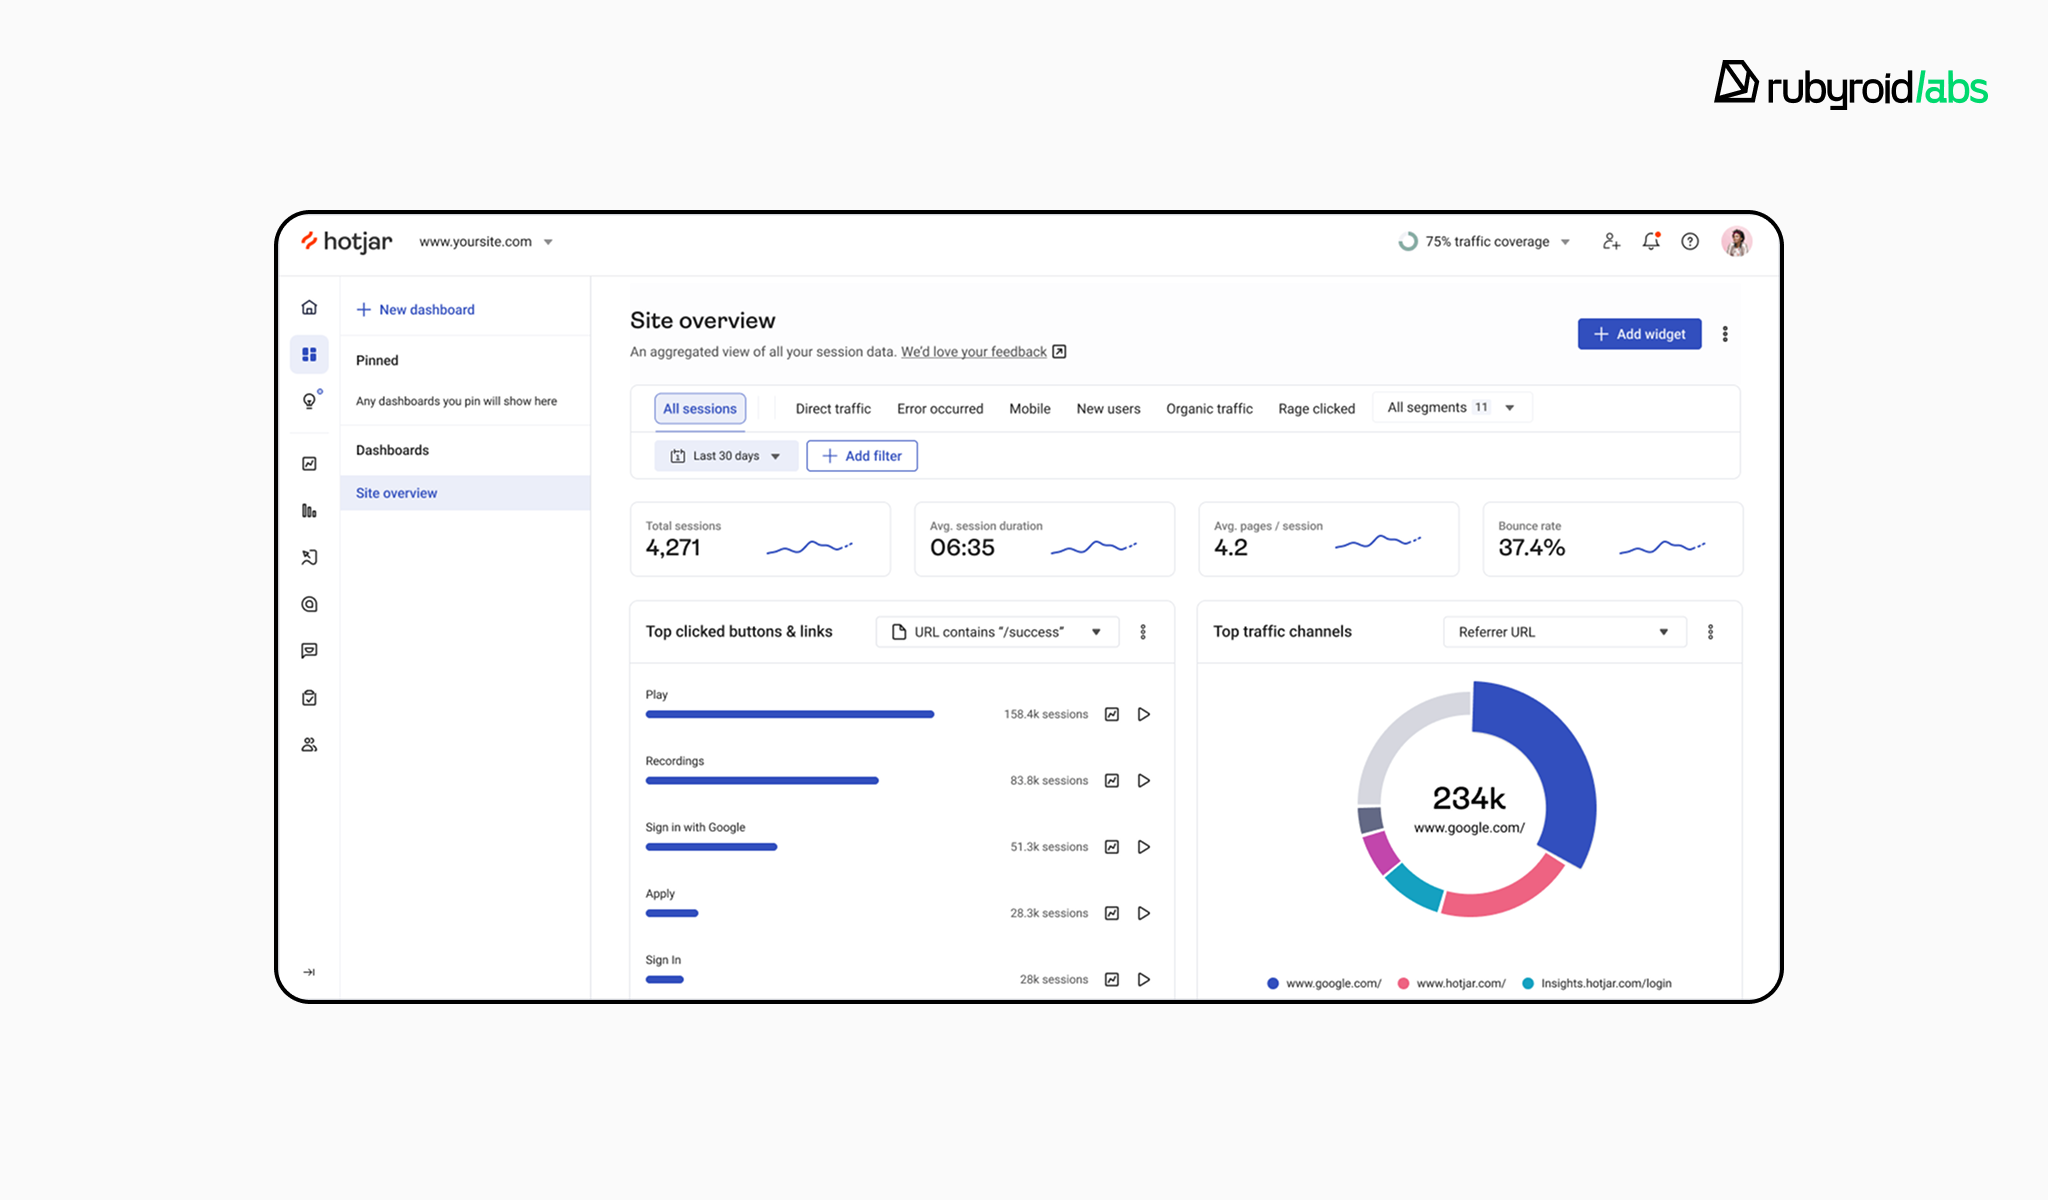Play recordings for the Play button row

coord(1144,714)
